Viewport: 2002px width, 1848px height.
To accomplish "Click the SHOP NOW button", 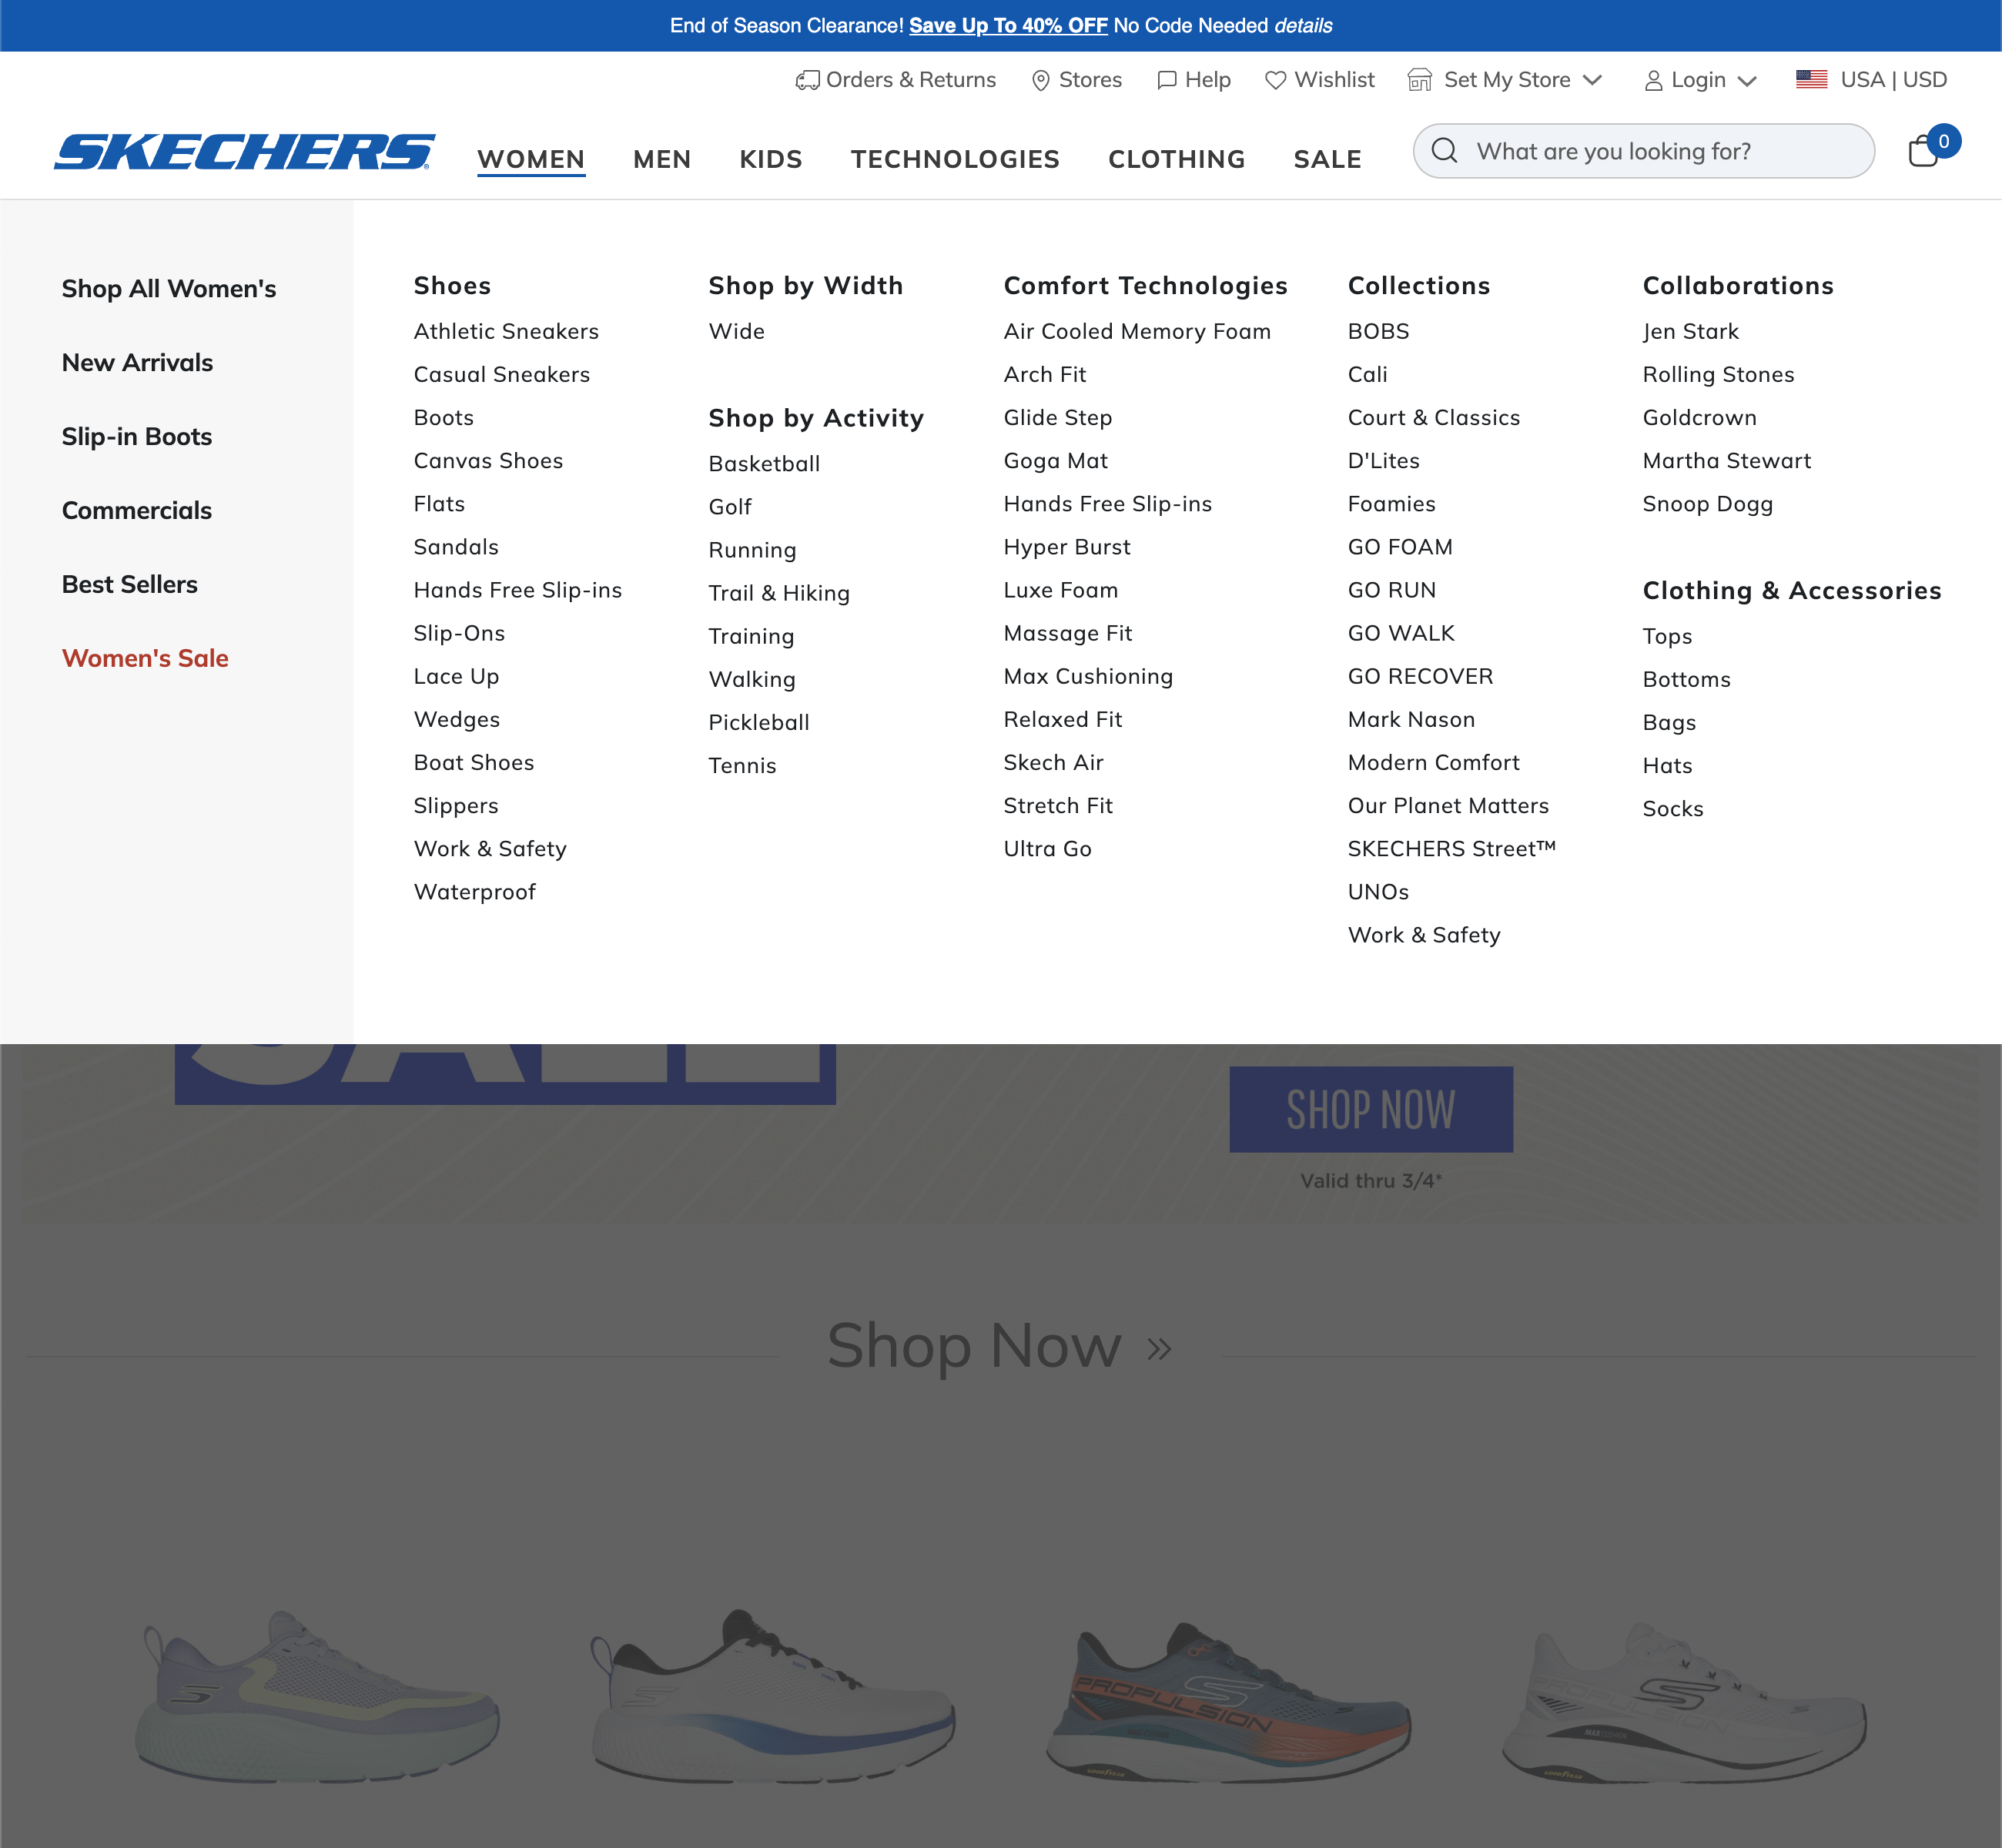I will pos(1371,1108).
